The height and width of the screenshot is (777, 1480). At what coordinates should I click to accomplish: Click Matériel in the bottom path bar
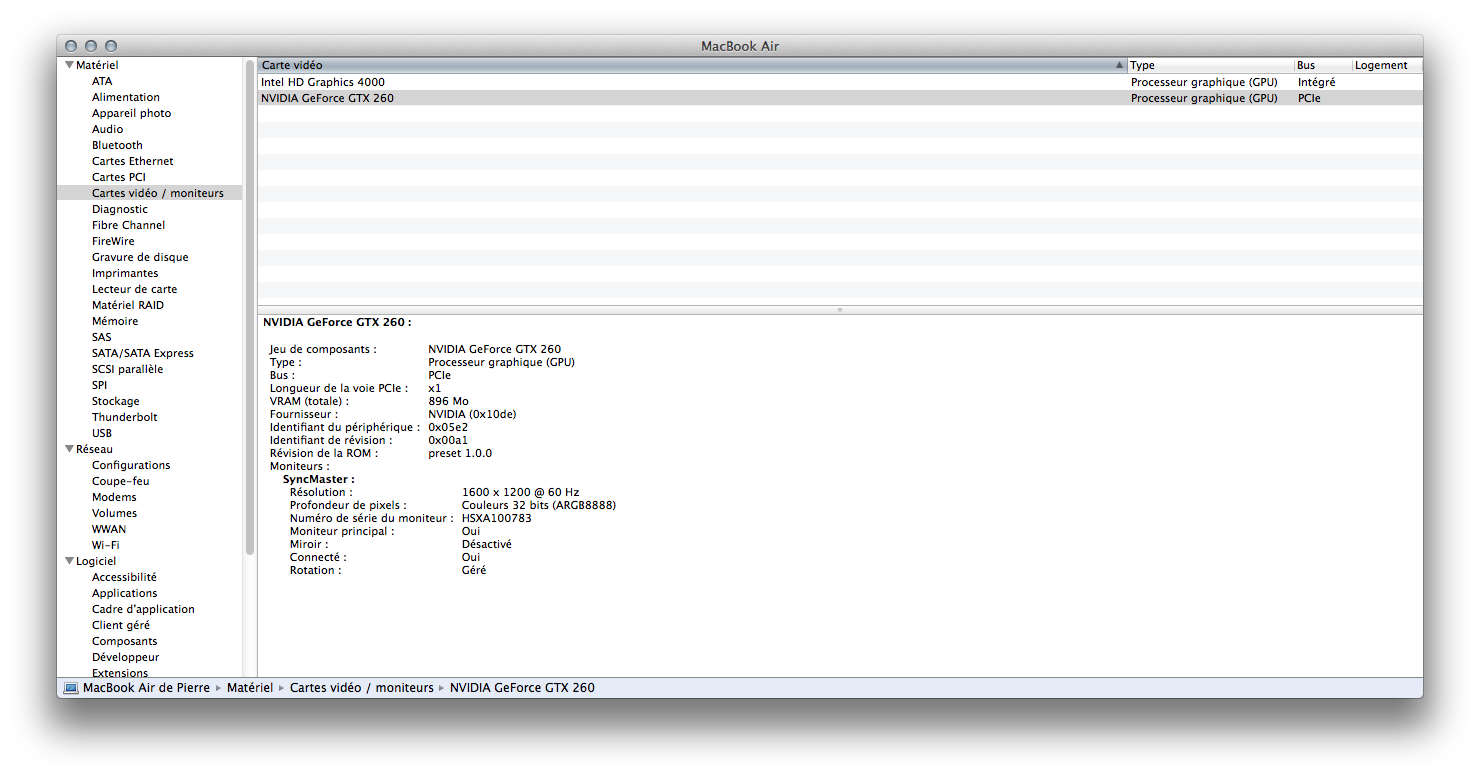coord(250,688)
